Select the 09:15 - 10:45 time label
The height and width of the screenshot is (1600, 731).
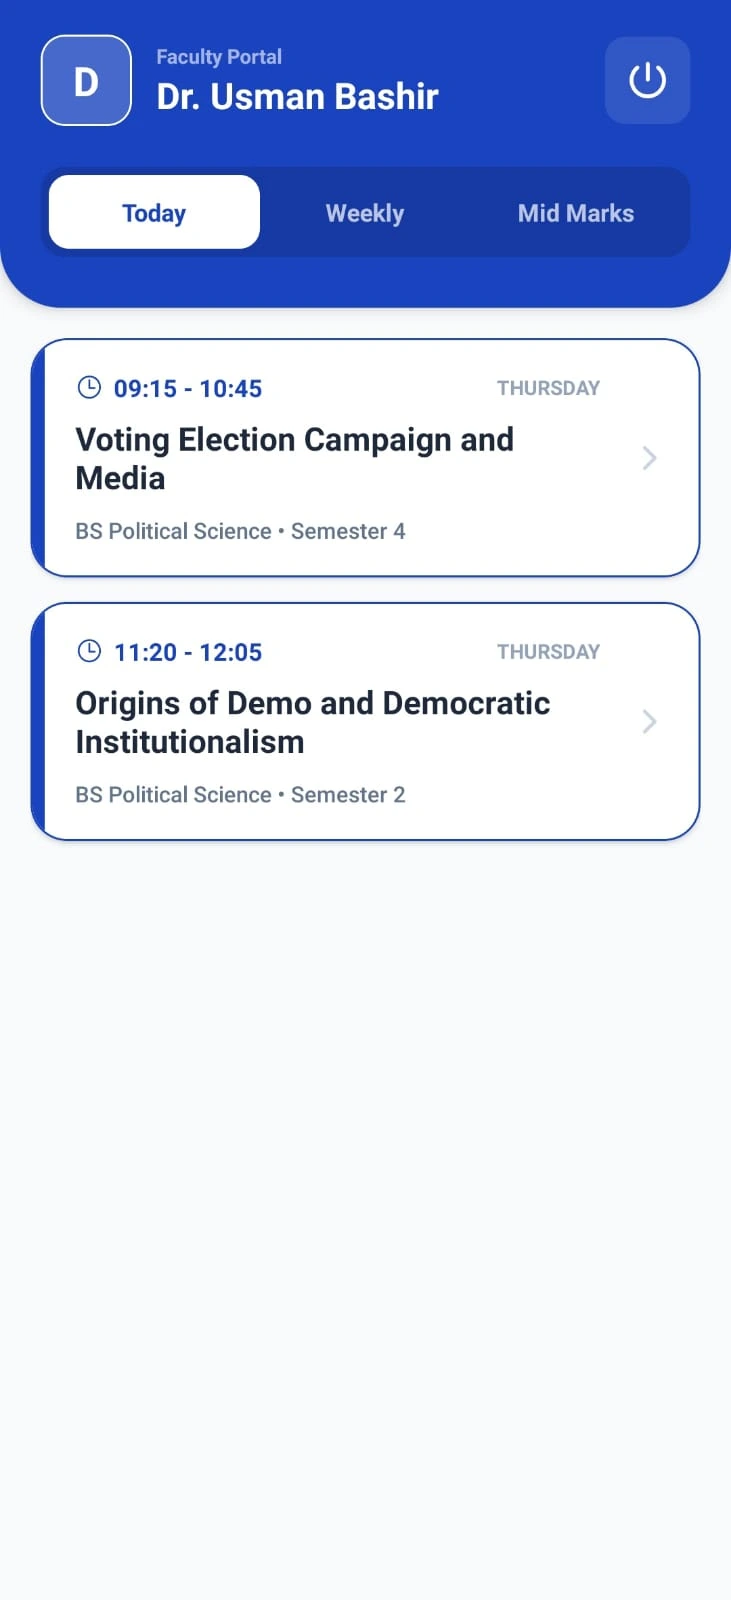pyautogui.click(x=188, y=389)
